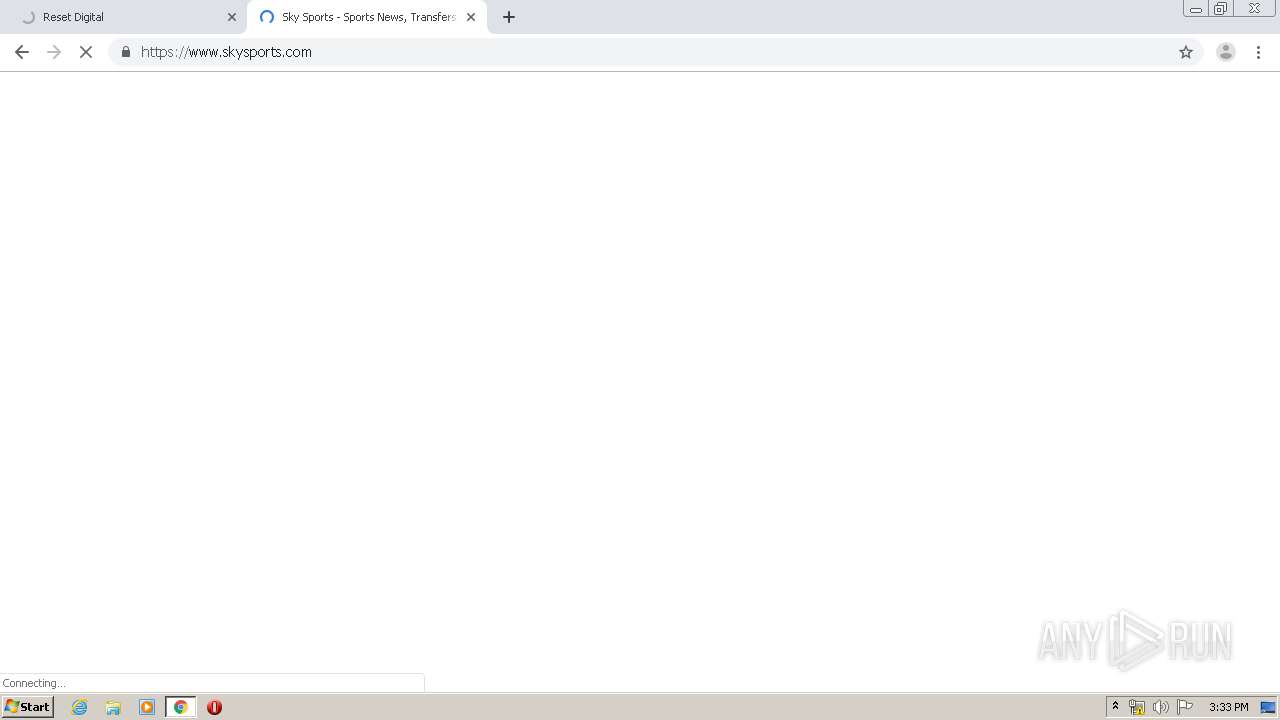The image size is (1280, 720).
Task: Open the Action Center flag icon
Action: [x=1185, y=707]
